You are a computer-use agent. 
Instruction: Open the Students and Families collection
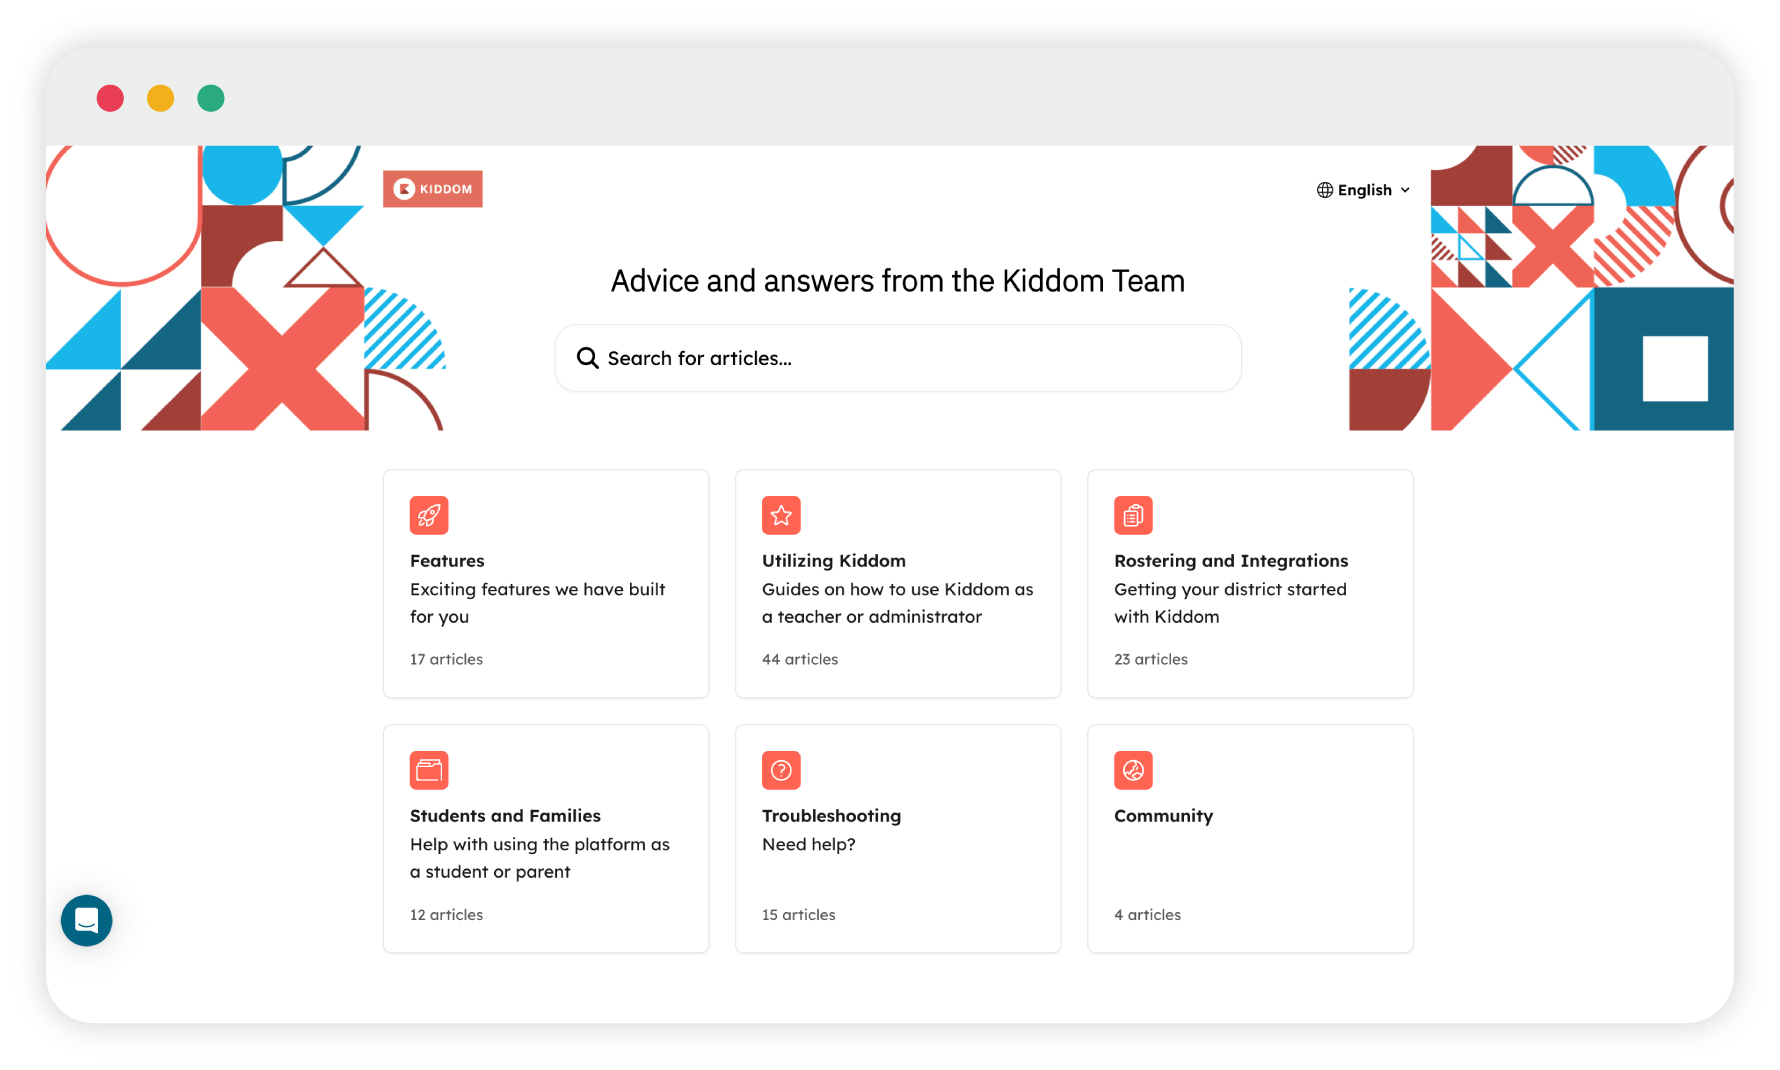[546, 839]
